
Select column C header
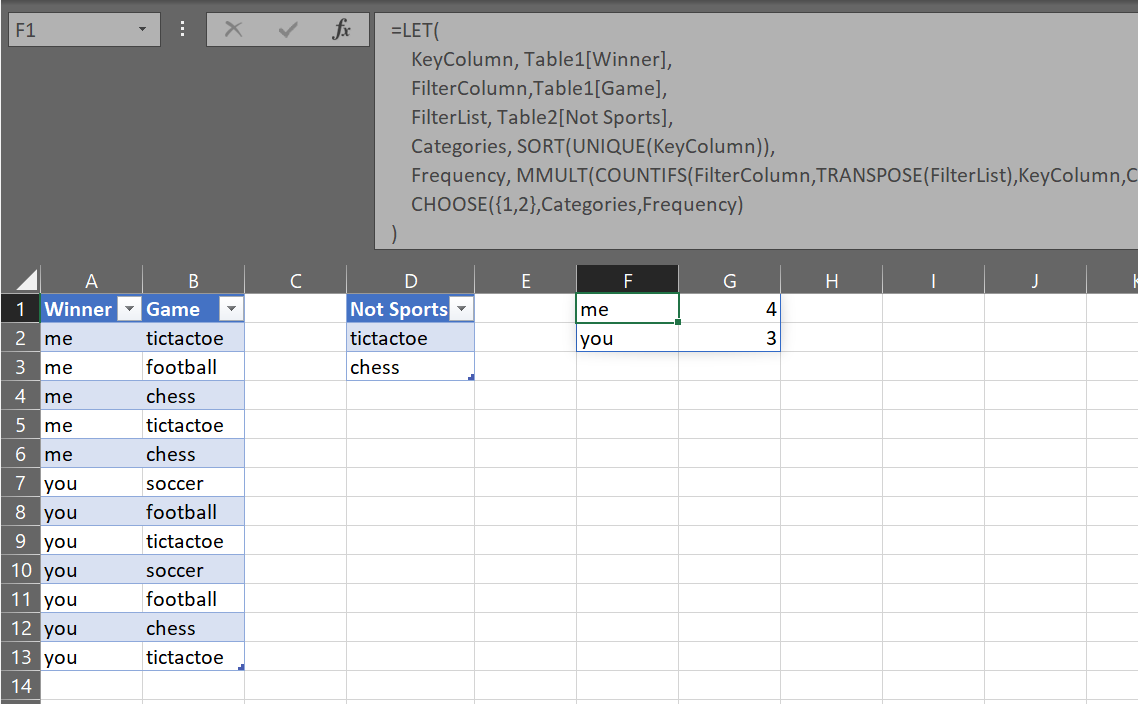click(295, 280)
